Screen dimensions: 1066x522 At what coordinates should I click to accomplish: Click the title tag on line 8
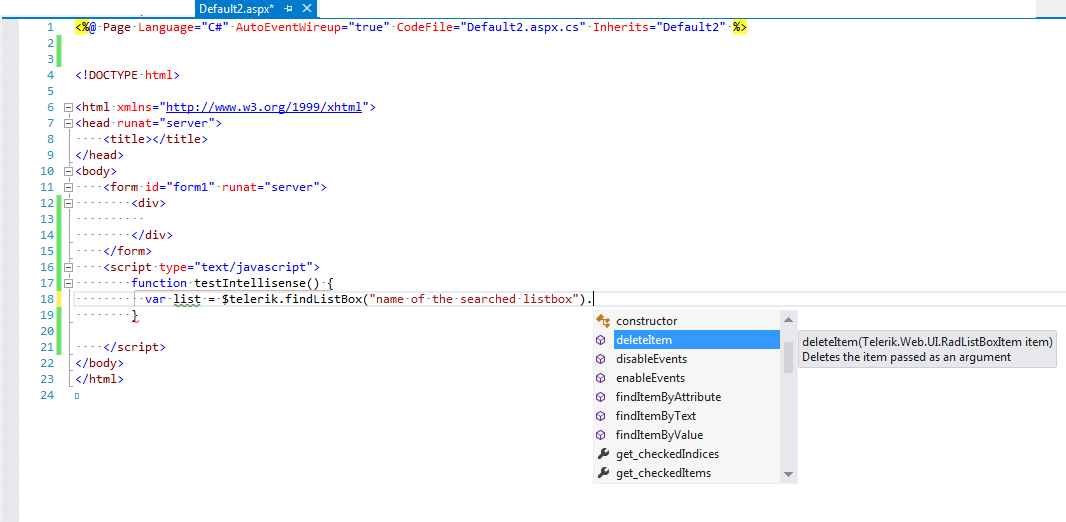point(156,139)
